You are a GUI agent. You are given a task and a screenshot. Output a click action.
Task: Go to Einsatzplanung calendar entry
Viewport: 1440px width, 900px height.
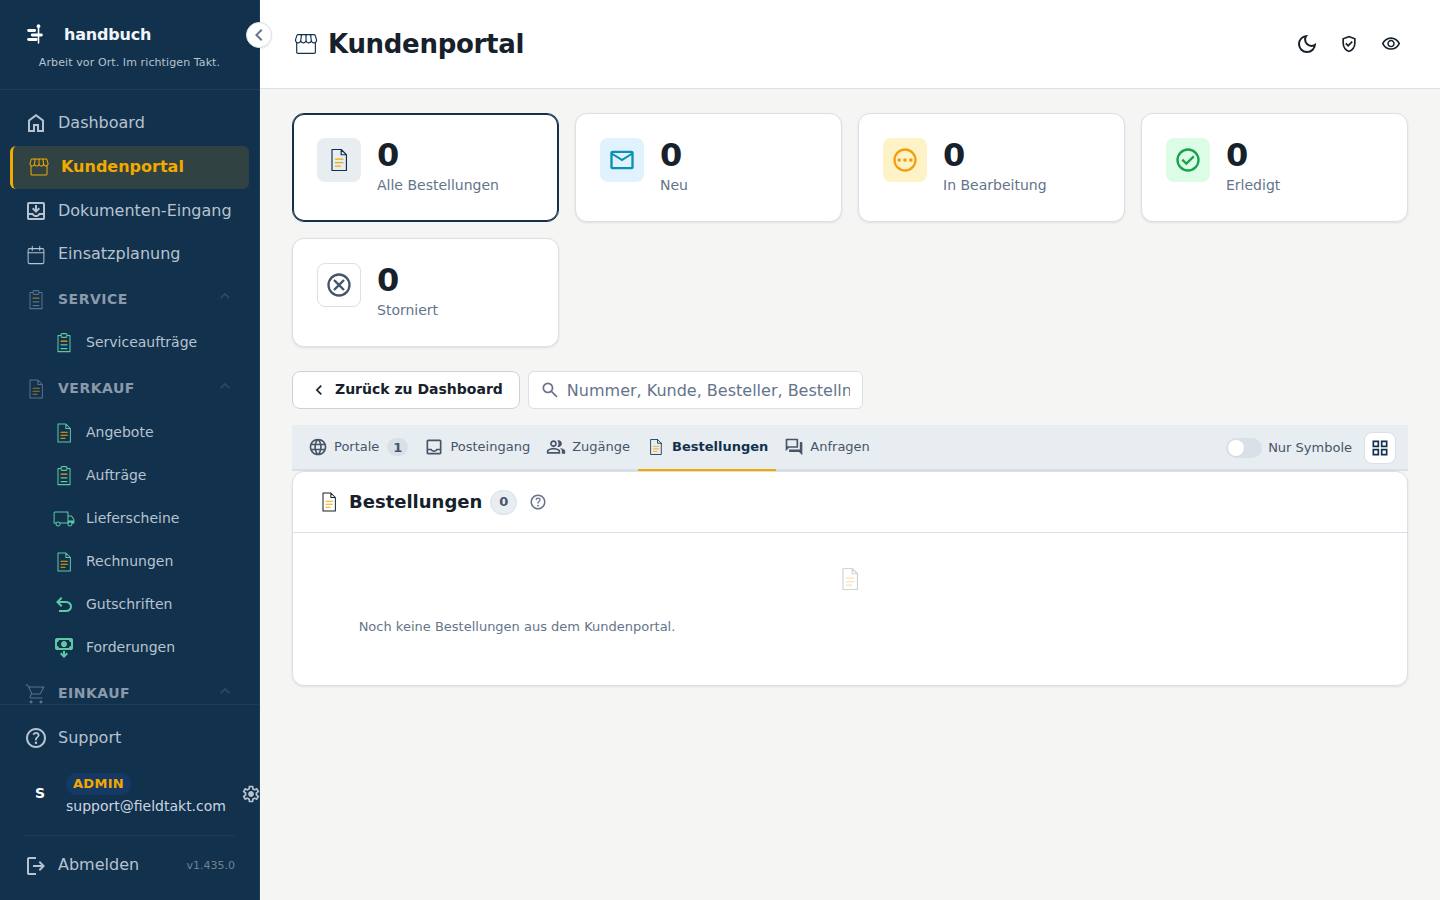point(130,254)
